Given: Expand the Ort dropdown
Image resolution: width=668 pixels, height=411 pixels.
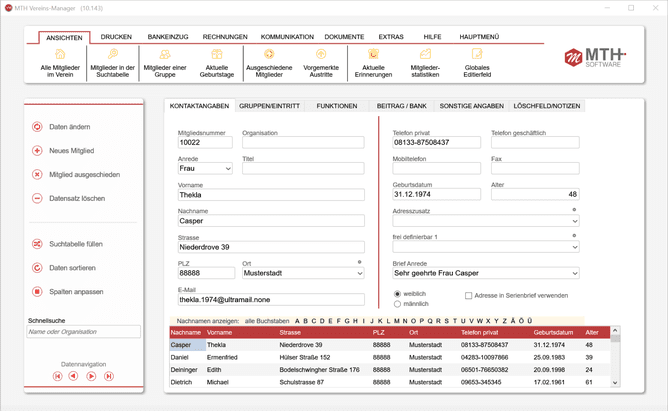Looking at the screenshot, I should pyautogui.click(x=360, y=273).
